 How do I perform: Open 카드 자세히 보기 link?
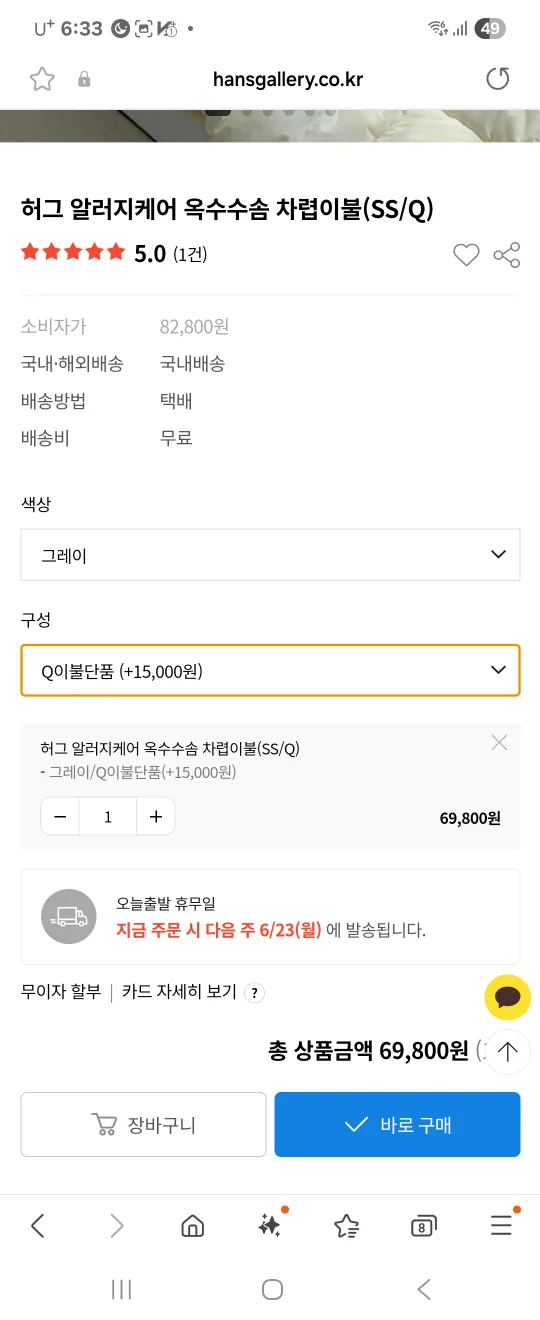point(179,992)
